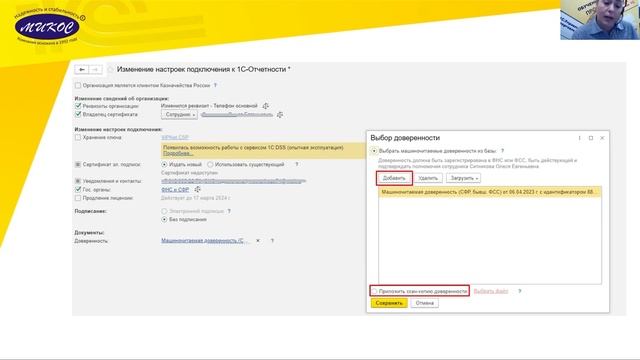Uncheck Гос. органы checkbox
This screenshot has height=360, width=640.
click(78, 189)
